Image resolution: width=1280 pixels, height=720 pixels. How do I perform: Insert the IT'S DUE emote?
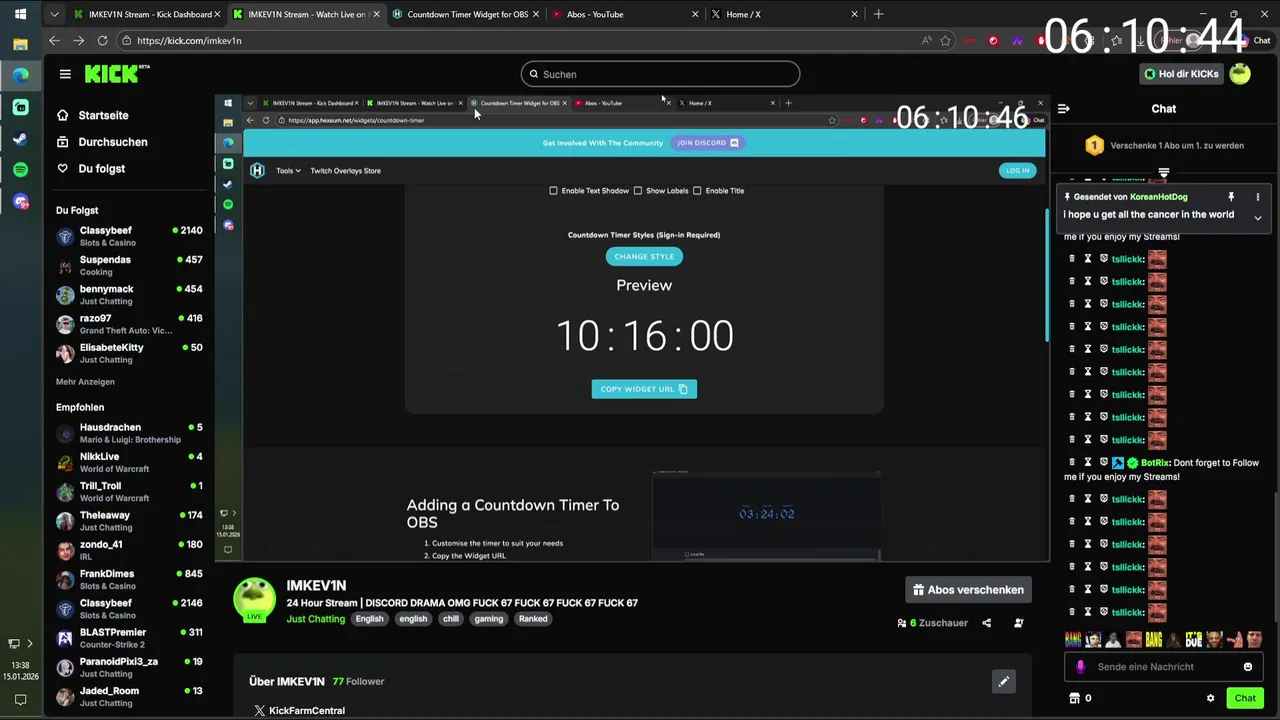pos(1193,639)
